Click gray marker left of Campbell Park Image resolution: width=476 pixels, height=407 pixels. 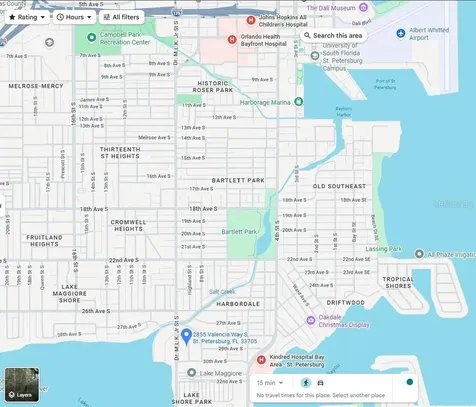[x=49, y=42]
